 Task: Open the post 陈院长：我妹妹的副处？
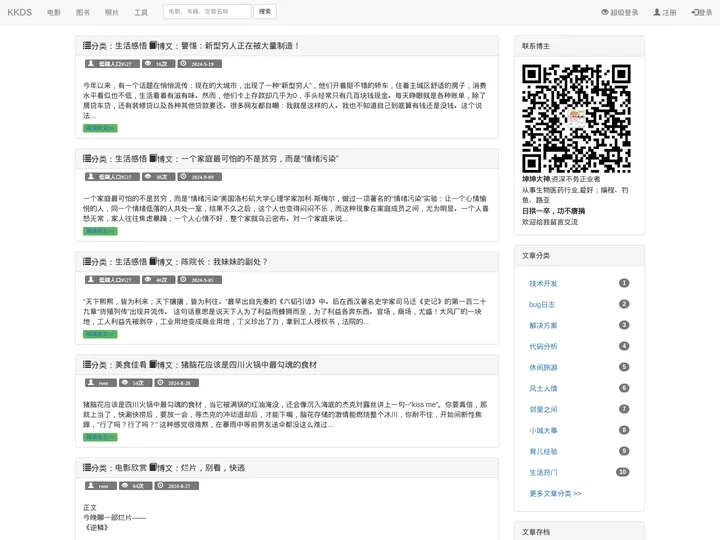(x=224, y=262)
